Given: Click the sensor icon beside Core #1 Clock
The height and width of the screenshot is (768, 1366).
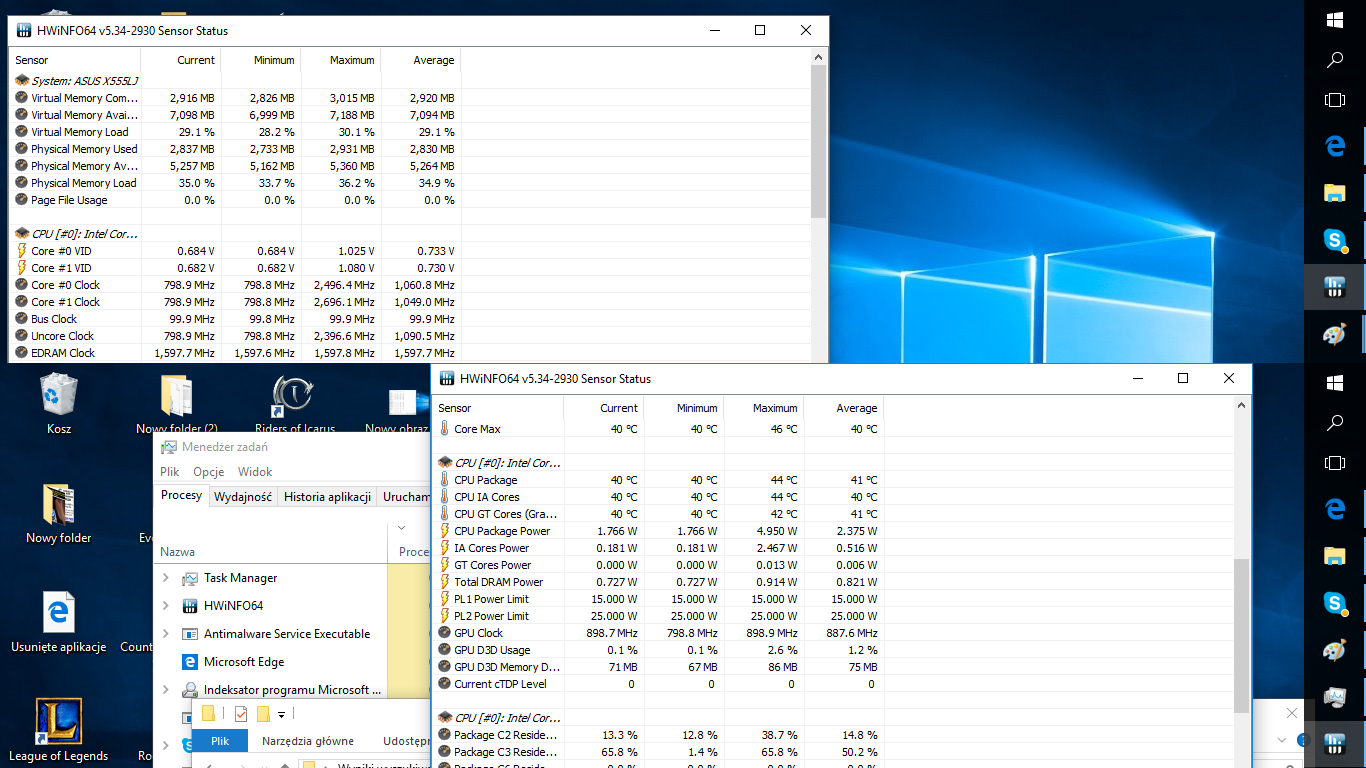Looking at the screenshot, I should coord(21,302).
